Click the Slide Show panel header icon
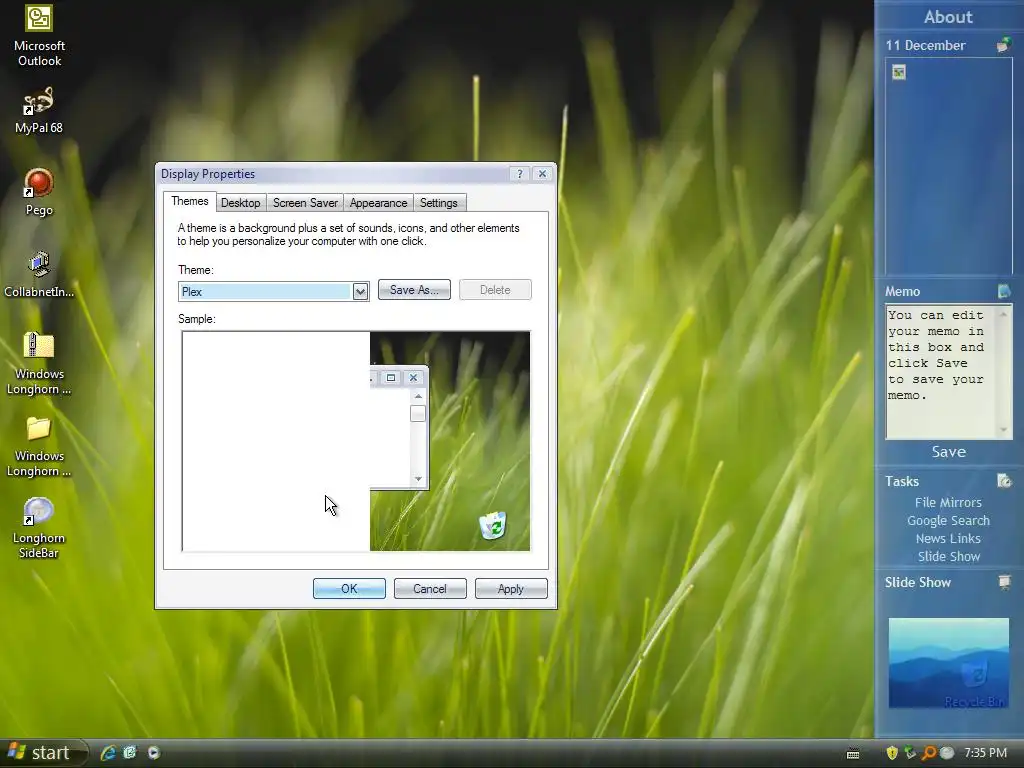Image resolution: width=1024 pixels, height=768 pixels. (1004, 581)
